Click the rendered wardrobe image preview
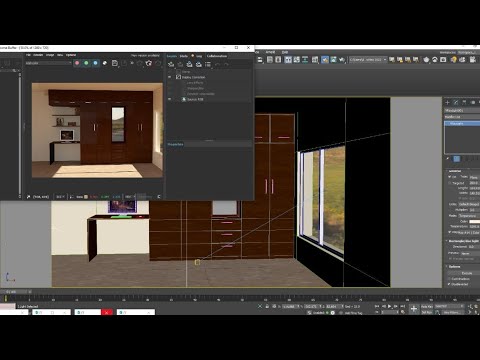Image resolution: width=480 pixels, height=360 pixels. 97,130
